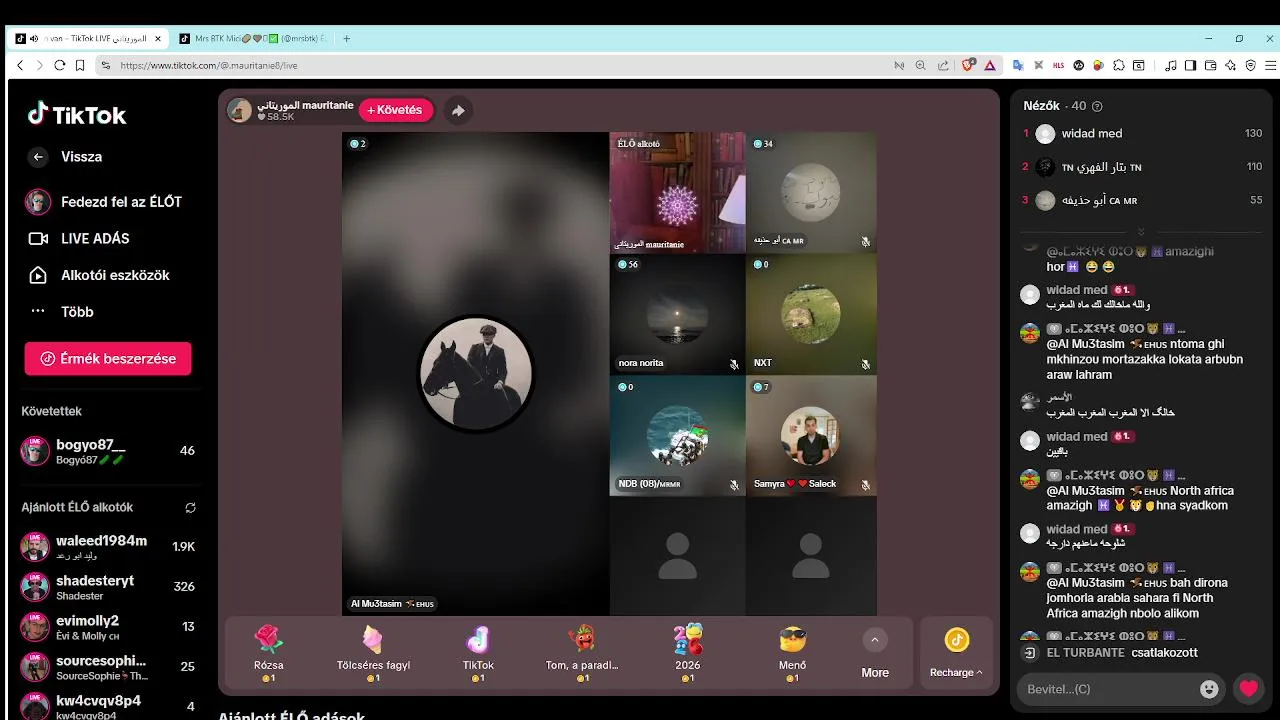Expand the viewers ranking list chevron
1280x720 pixels.
click(x=1141, y=231)
